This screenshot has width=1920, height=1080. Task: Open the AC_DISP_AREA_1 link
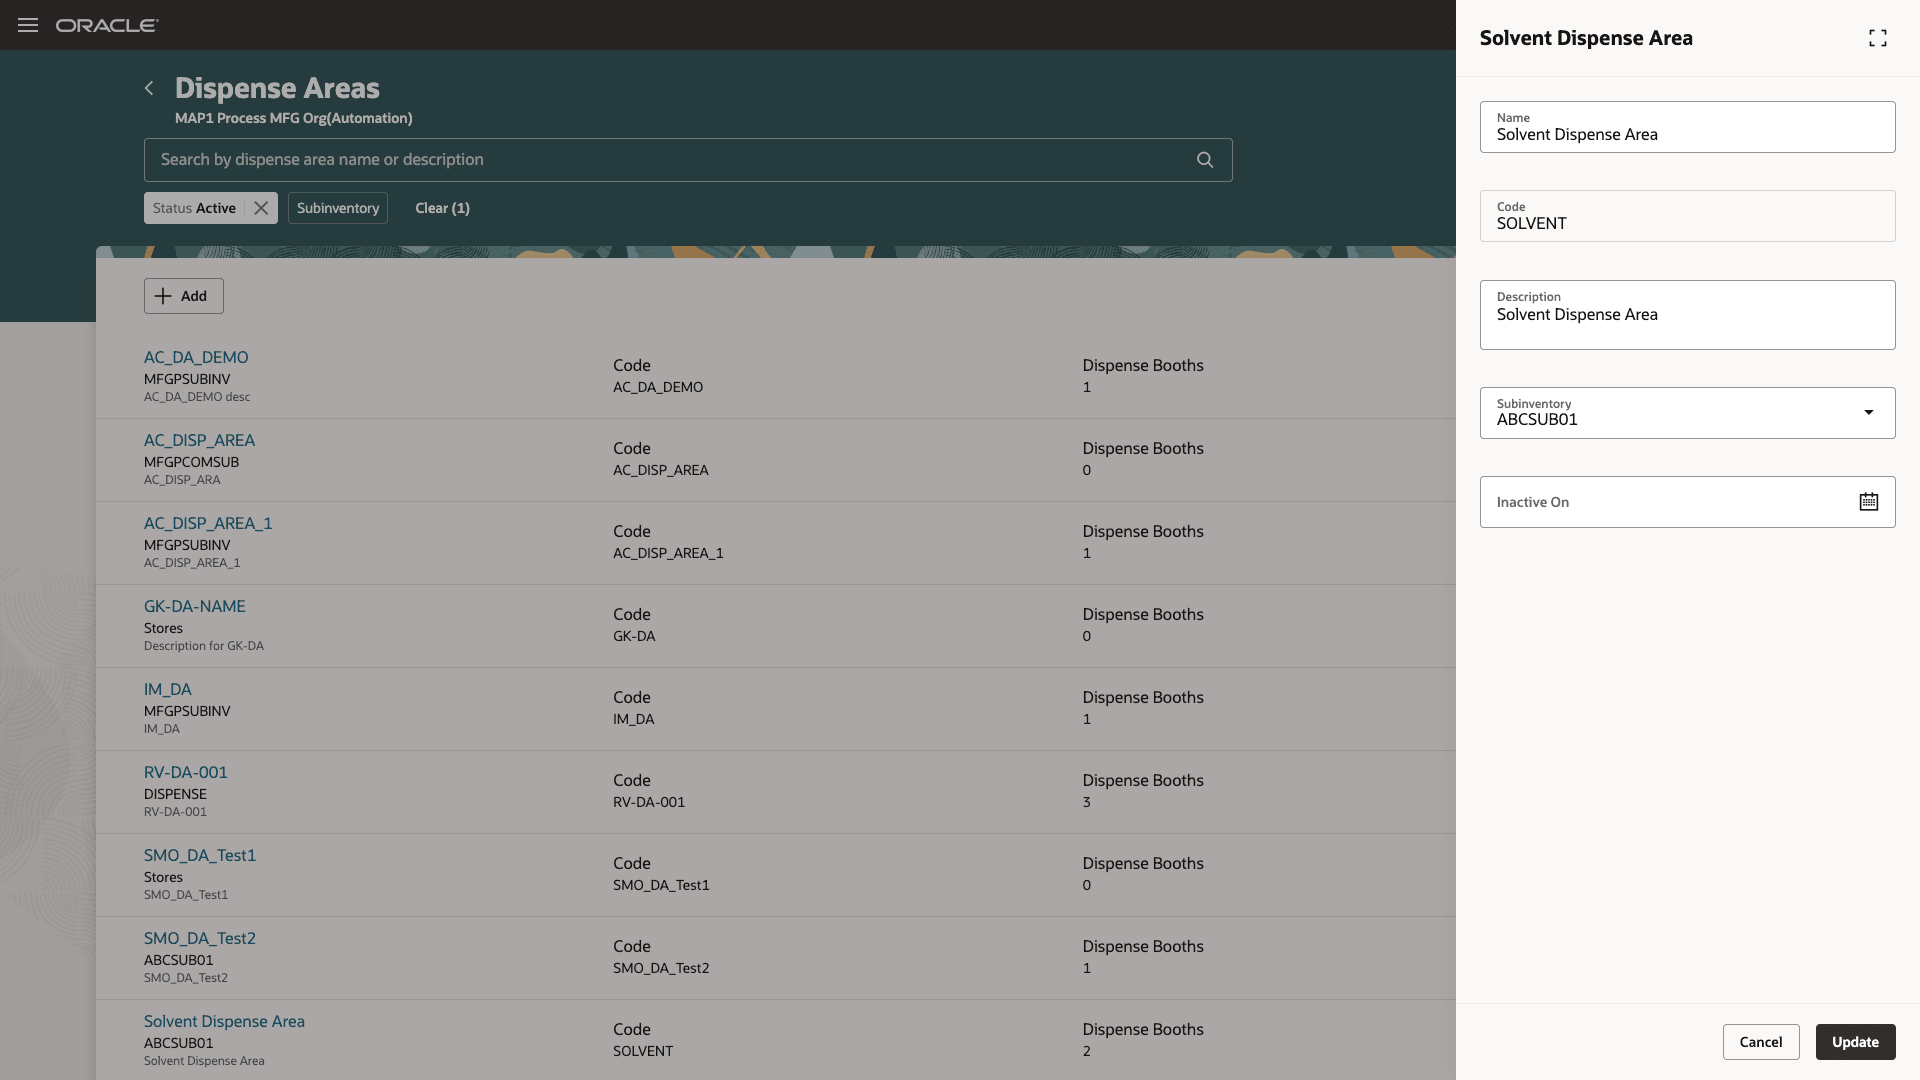coord(208,523)
